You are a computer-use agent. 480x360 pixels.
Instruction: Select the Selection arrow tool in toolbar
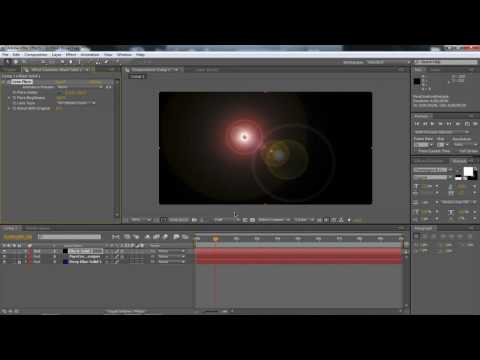[7, 62]
